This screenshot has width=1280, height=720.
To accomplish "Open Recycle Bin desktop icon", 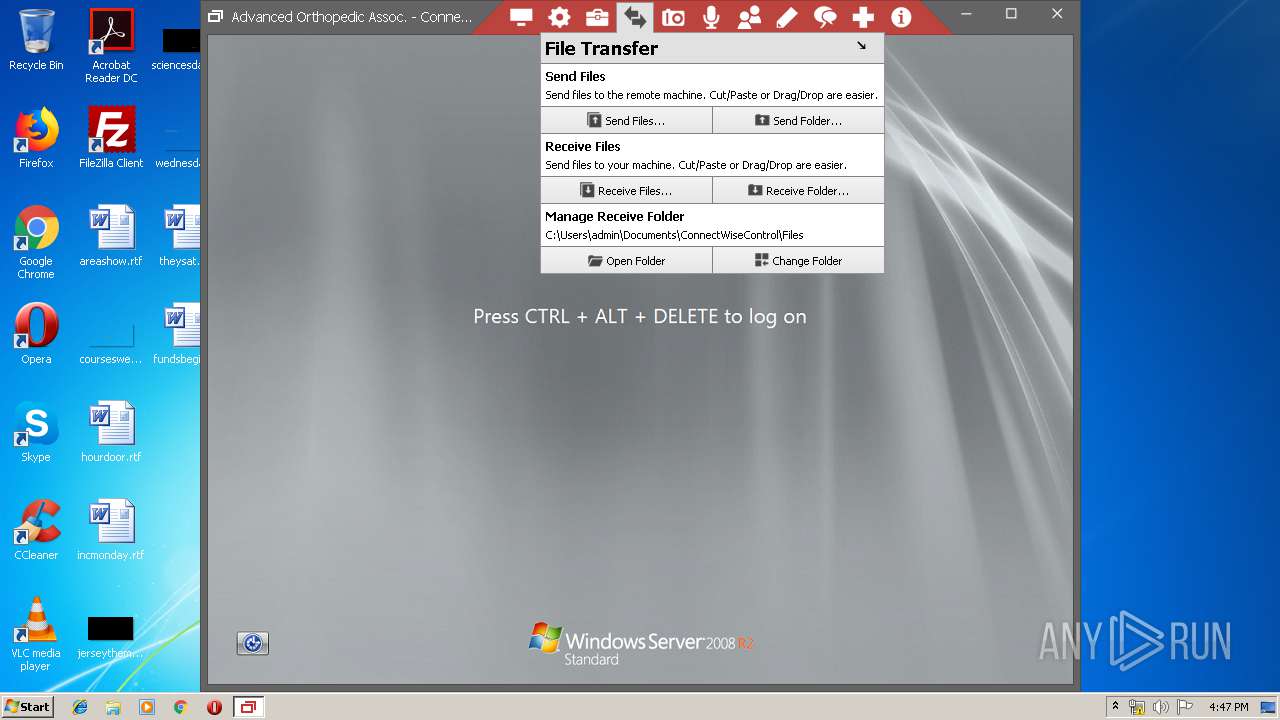I will (x=36, y=40).
